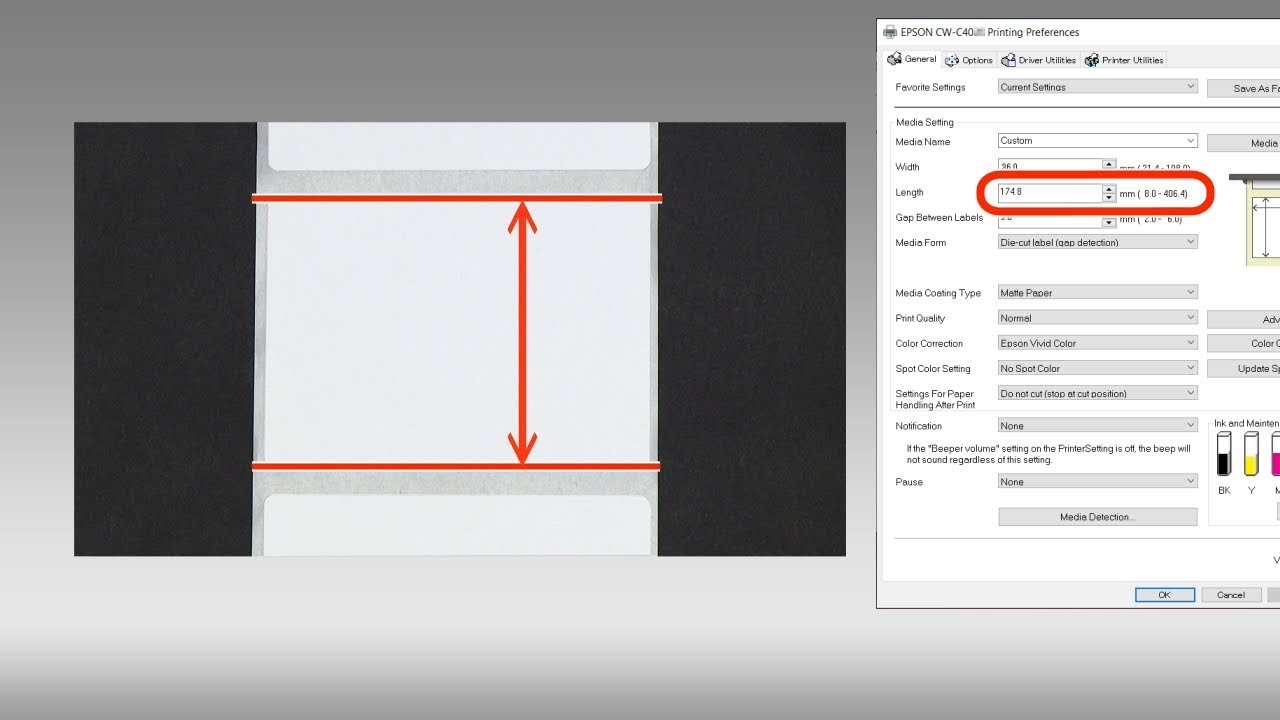Click the yellow Y ink level indicator
Viewport: 1280px width, 720px height.
click(1251, 455)
